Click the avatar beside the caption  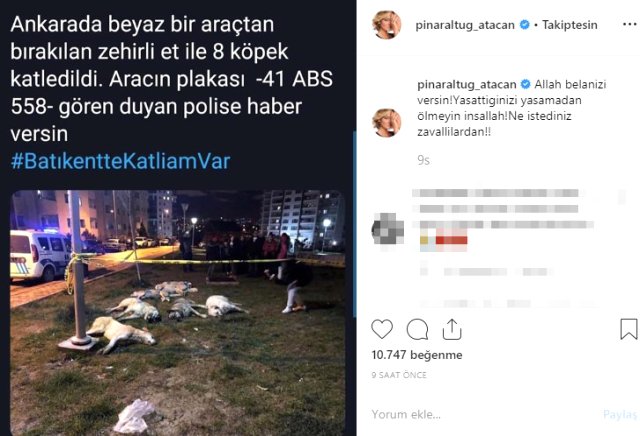(387, 122)
